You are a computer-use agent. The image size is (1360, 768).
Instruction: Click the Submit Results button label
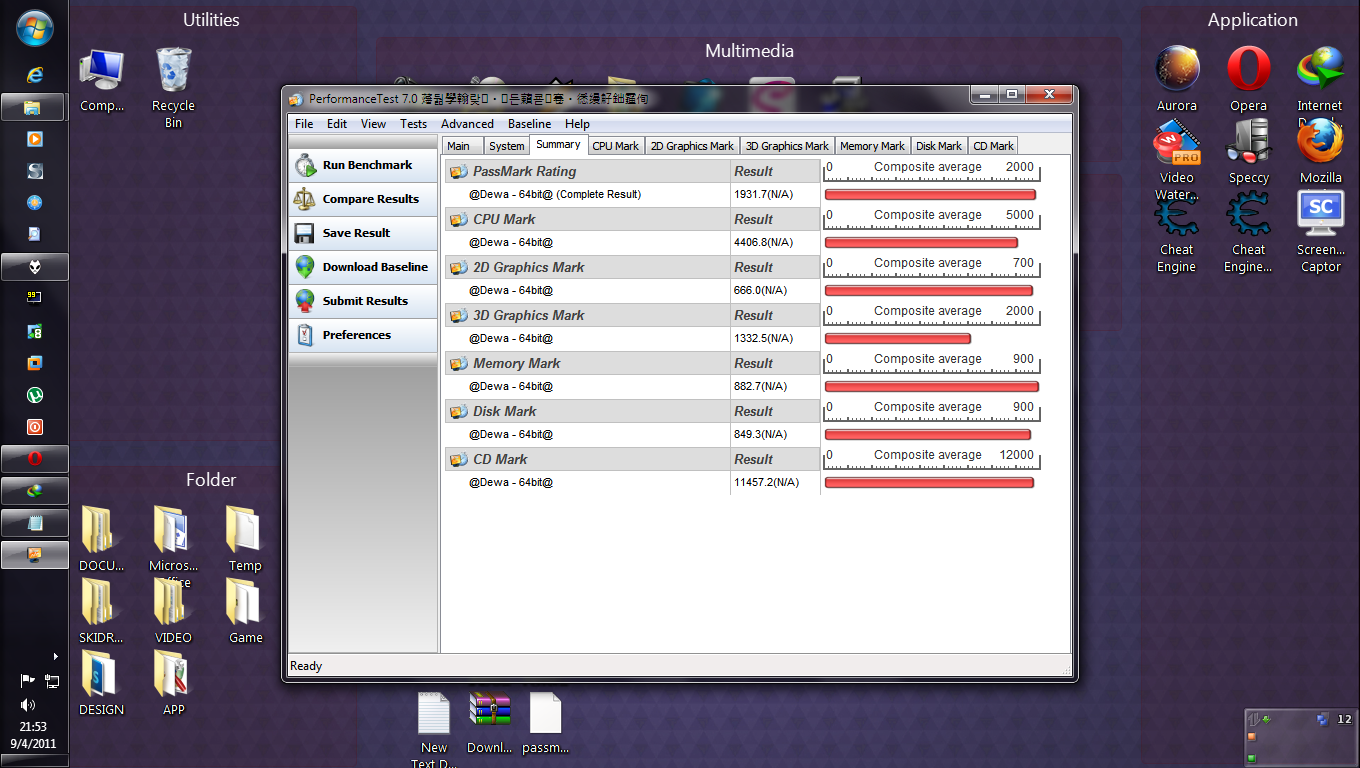[365, 301]
